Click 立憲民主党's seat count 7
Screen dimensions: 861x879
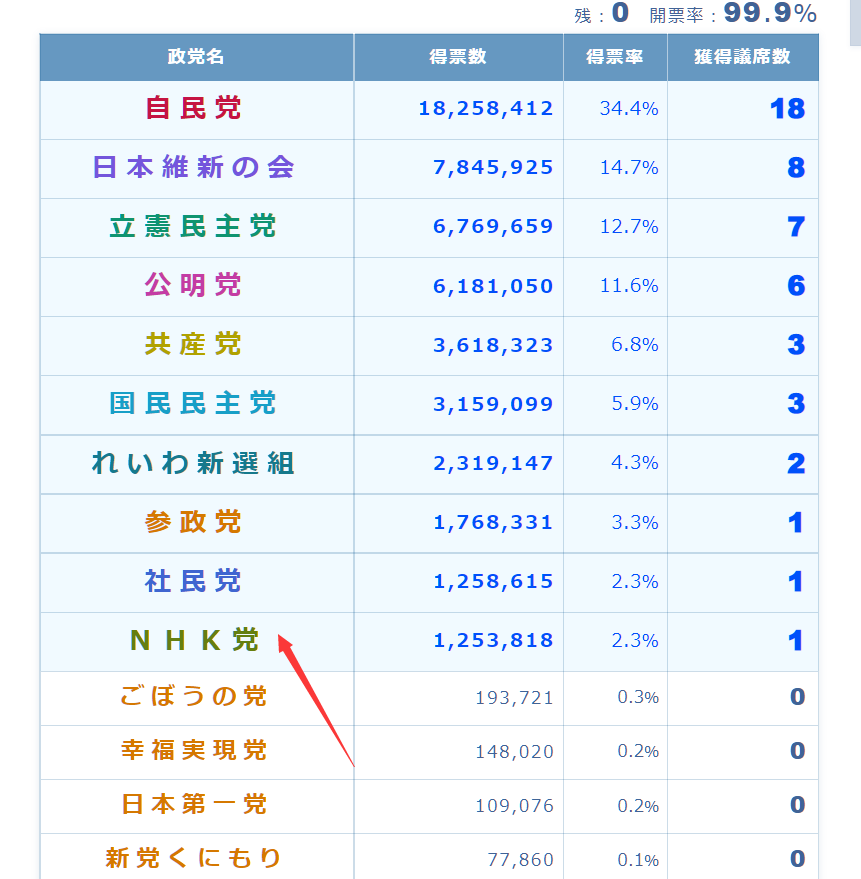pyautogui.click(x=796, y=227)
